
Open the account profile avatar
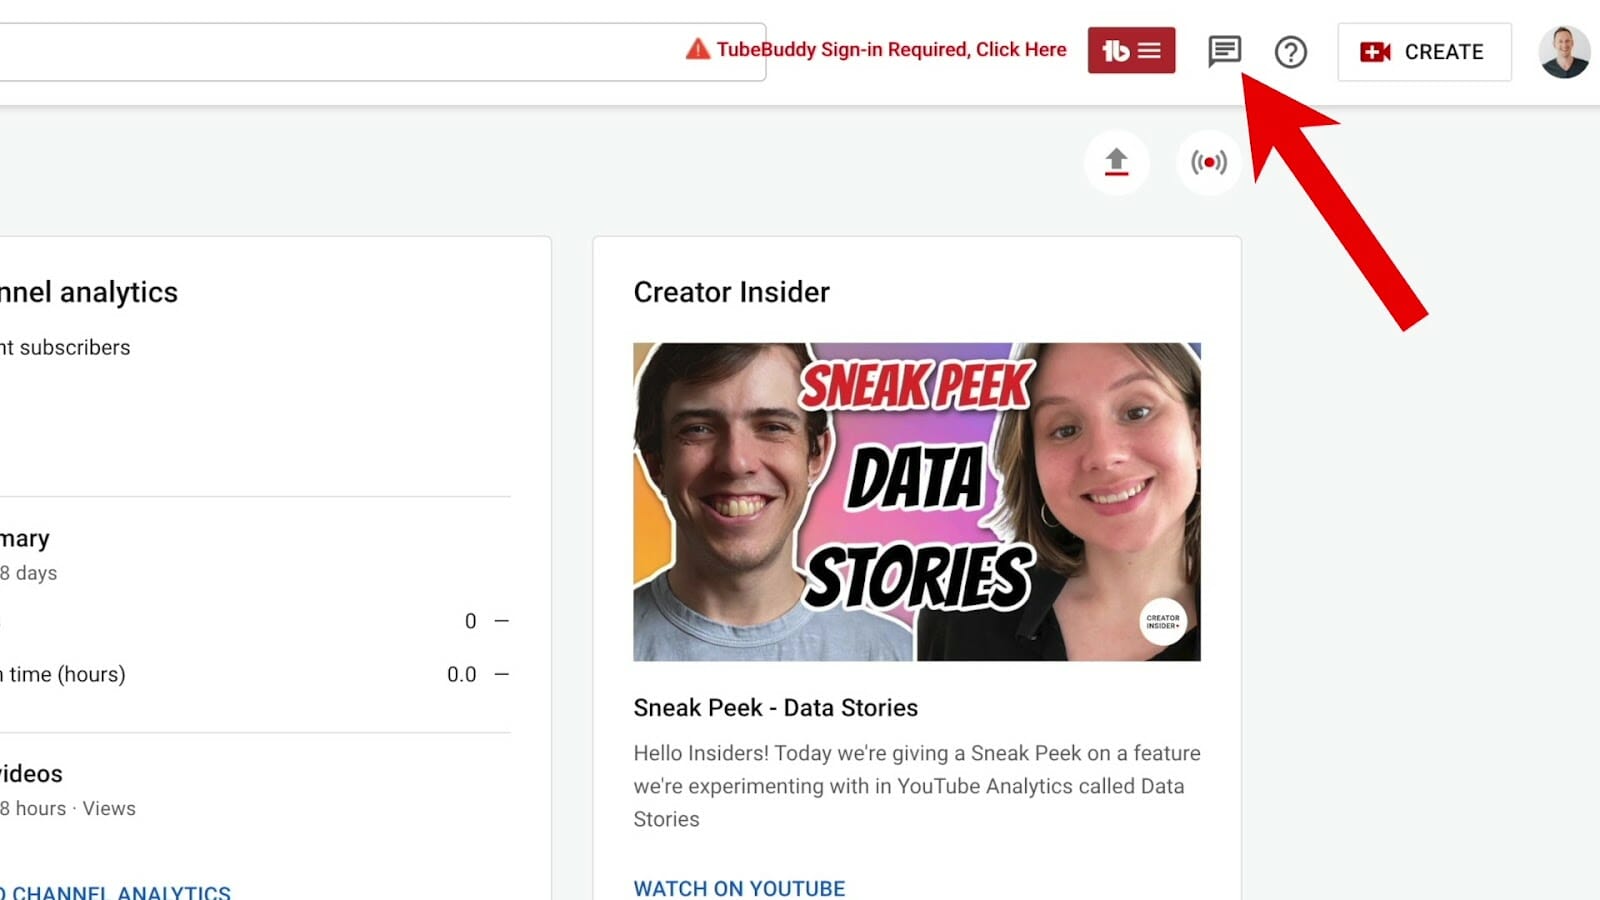click(x=1565, y=52)
